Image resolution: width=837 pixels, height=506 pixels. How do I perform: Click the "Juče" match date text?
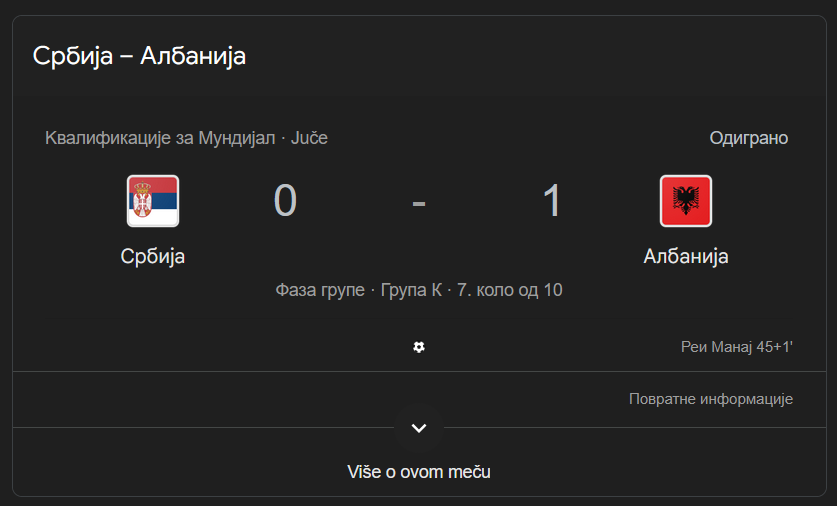[x=309, y=138]
